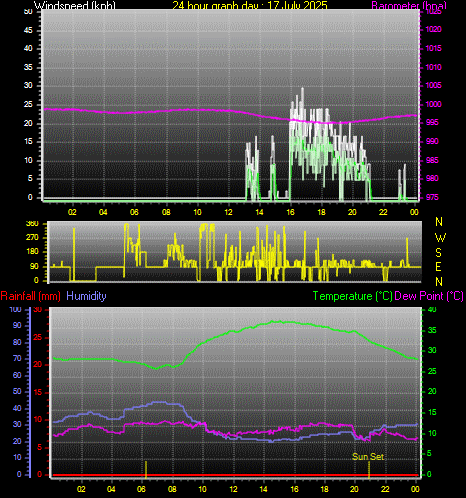Click the 360 degree wind direction tick

tap(32, 224)
